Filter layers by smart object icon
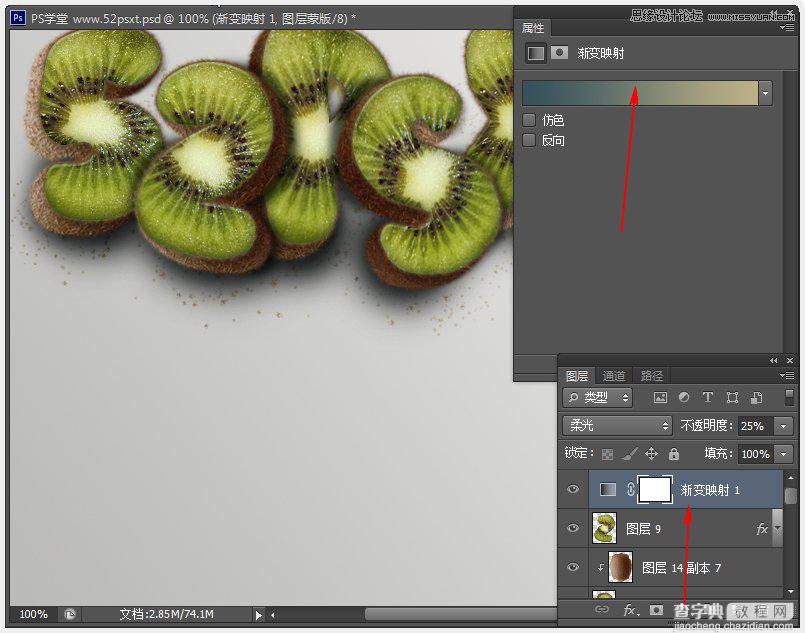The height and width of the screenshot is (633, 805). point(756,397)
